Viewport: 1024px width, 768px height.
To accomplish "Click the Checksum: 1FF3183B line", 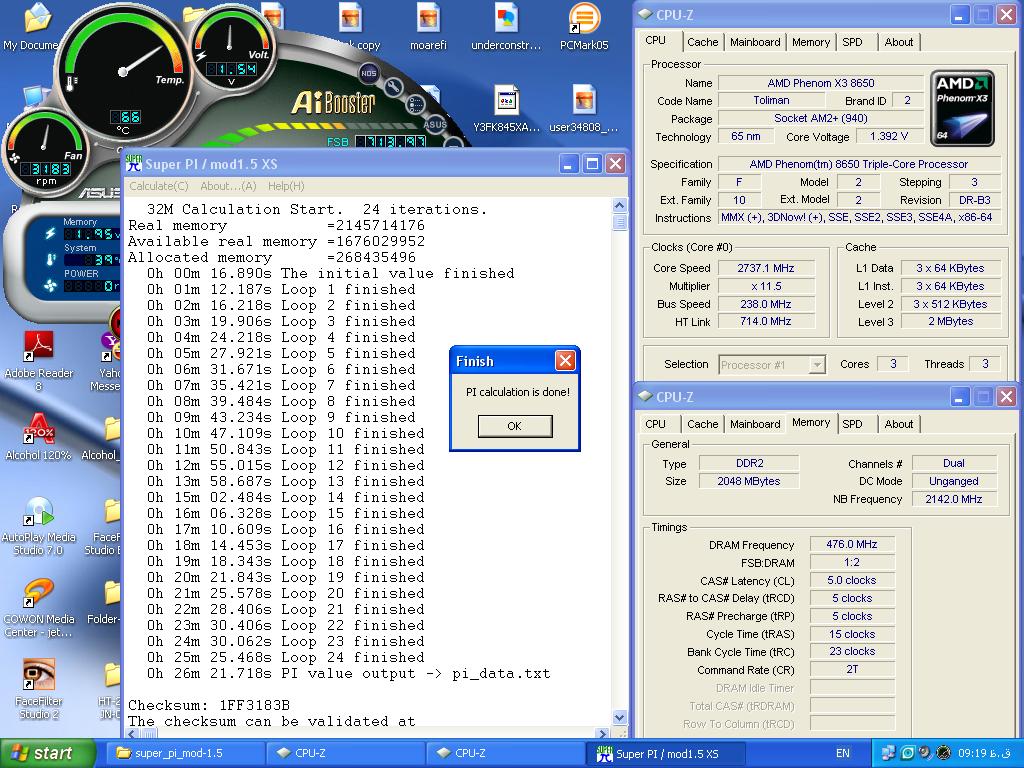I will pyautogui.click(x=209, y=705).
